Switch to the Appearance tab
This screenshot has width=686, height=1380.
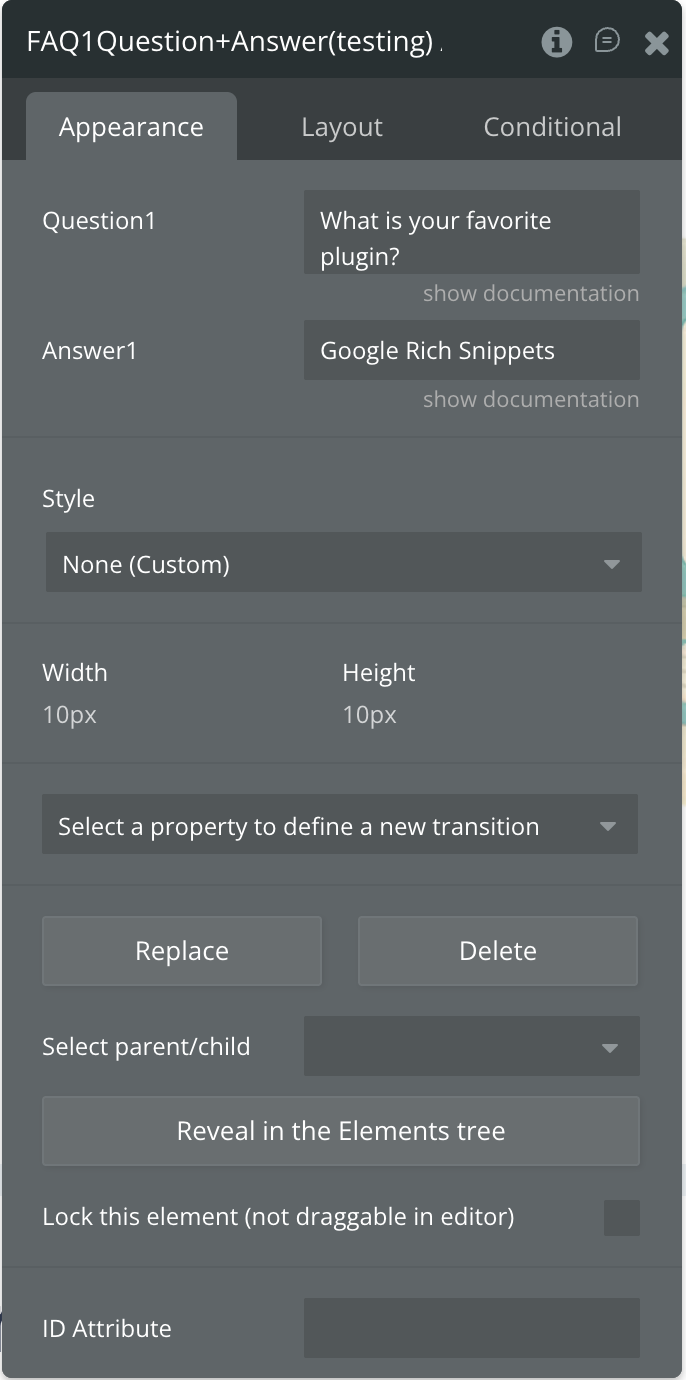click(131, 127)
